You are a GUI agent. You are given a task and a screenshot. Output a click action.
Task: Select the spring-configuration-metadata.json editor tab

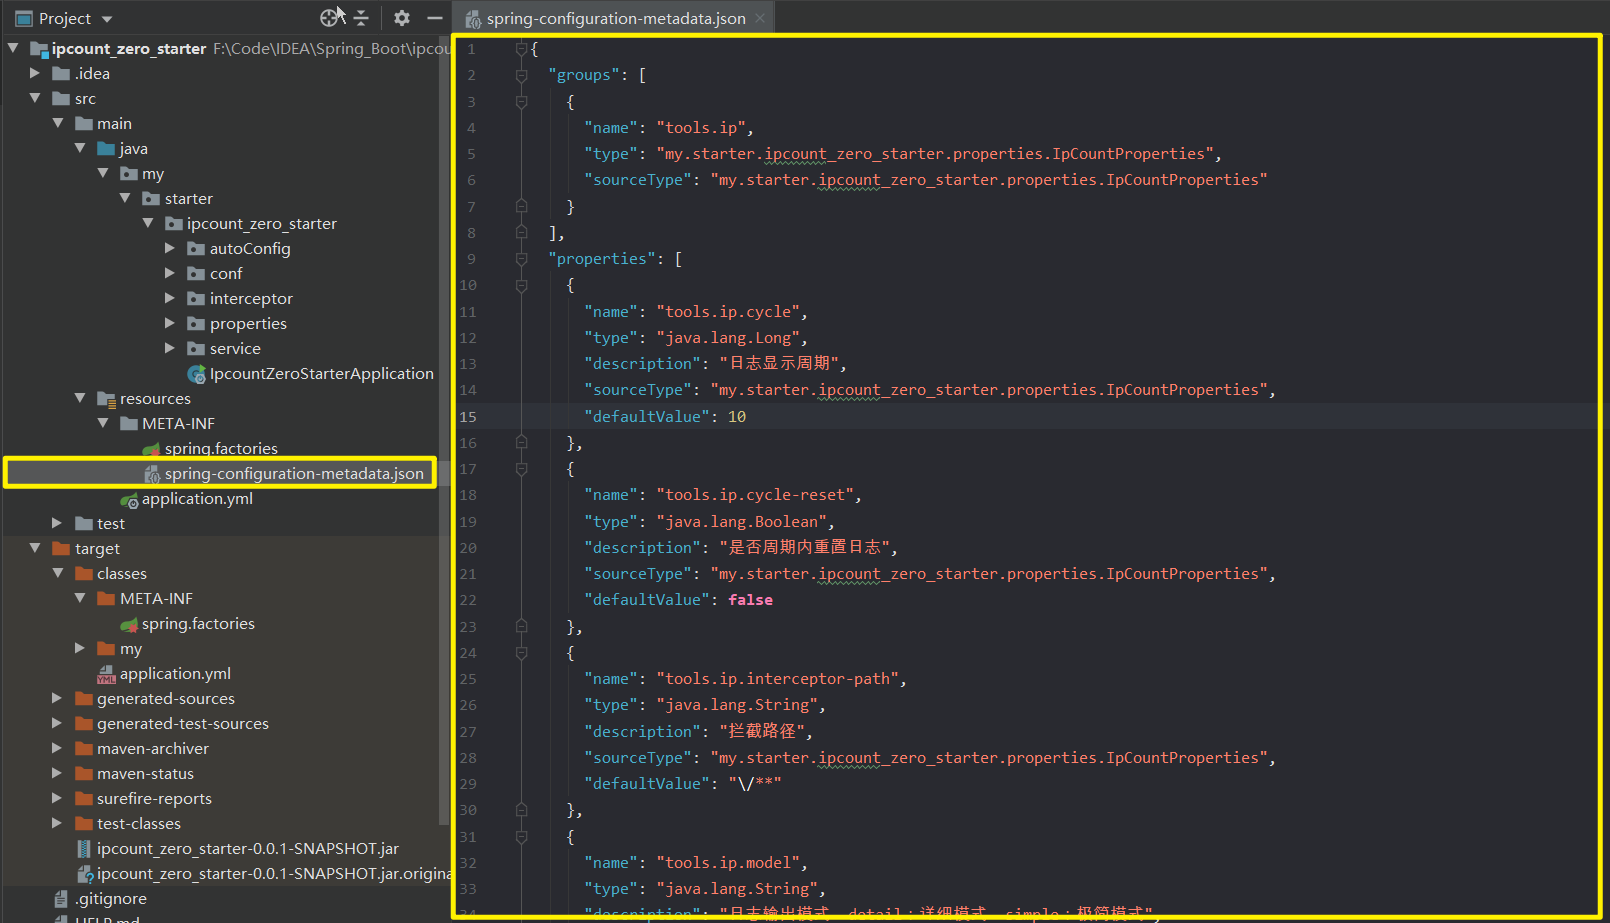614,18
